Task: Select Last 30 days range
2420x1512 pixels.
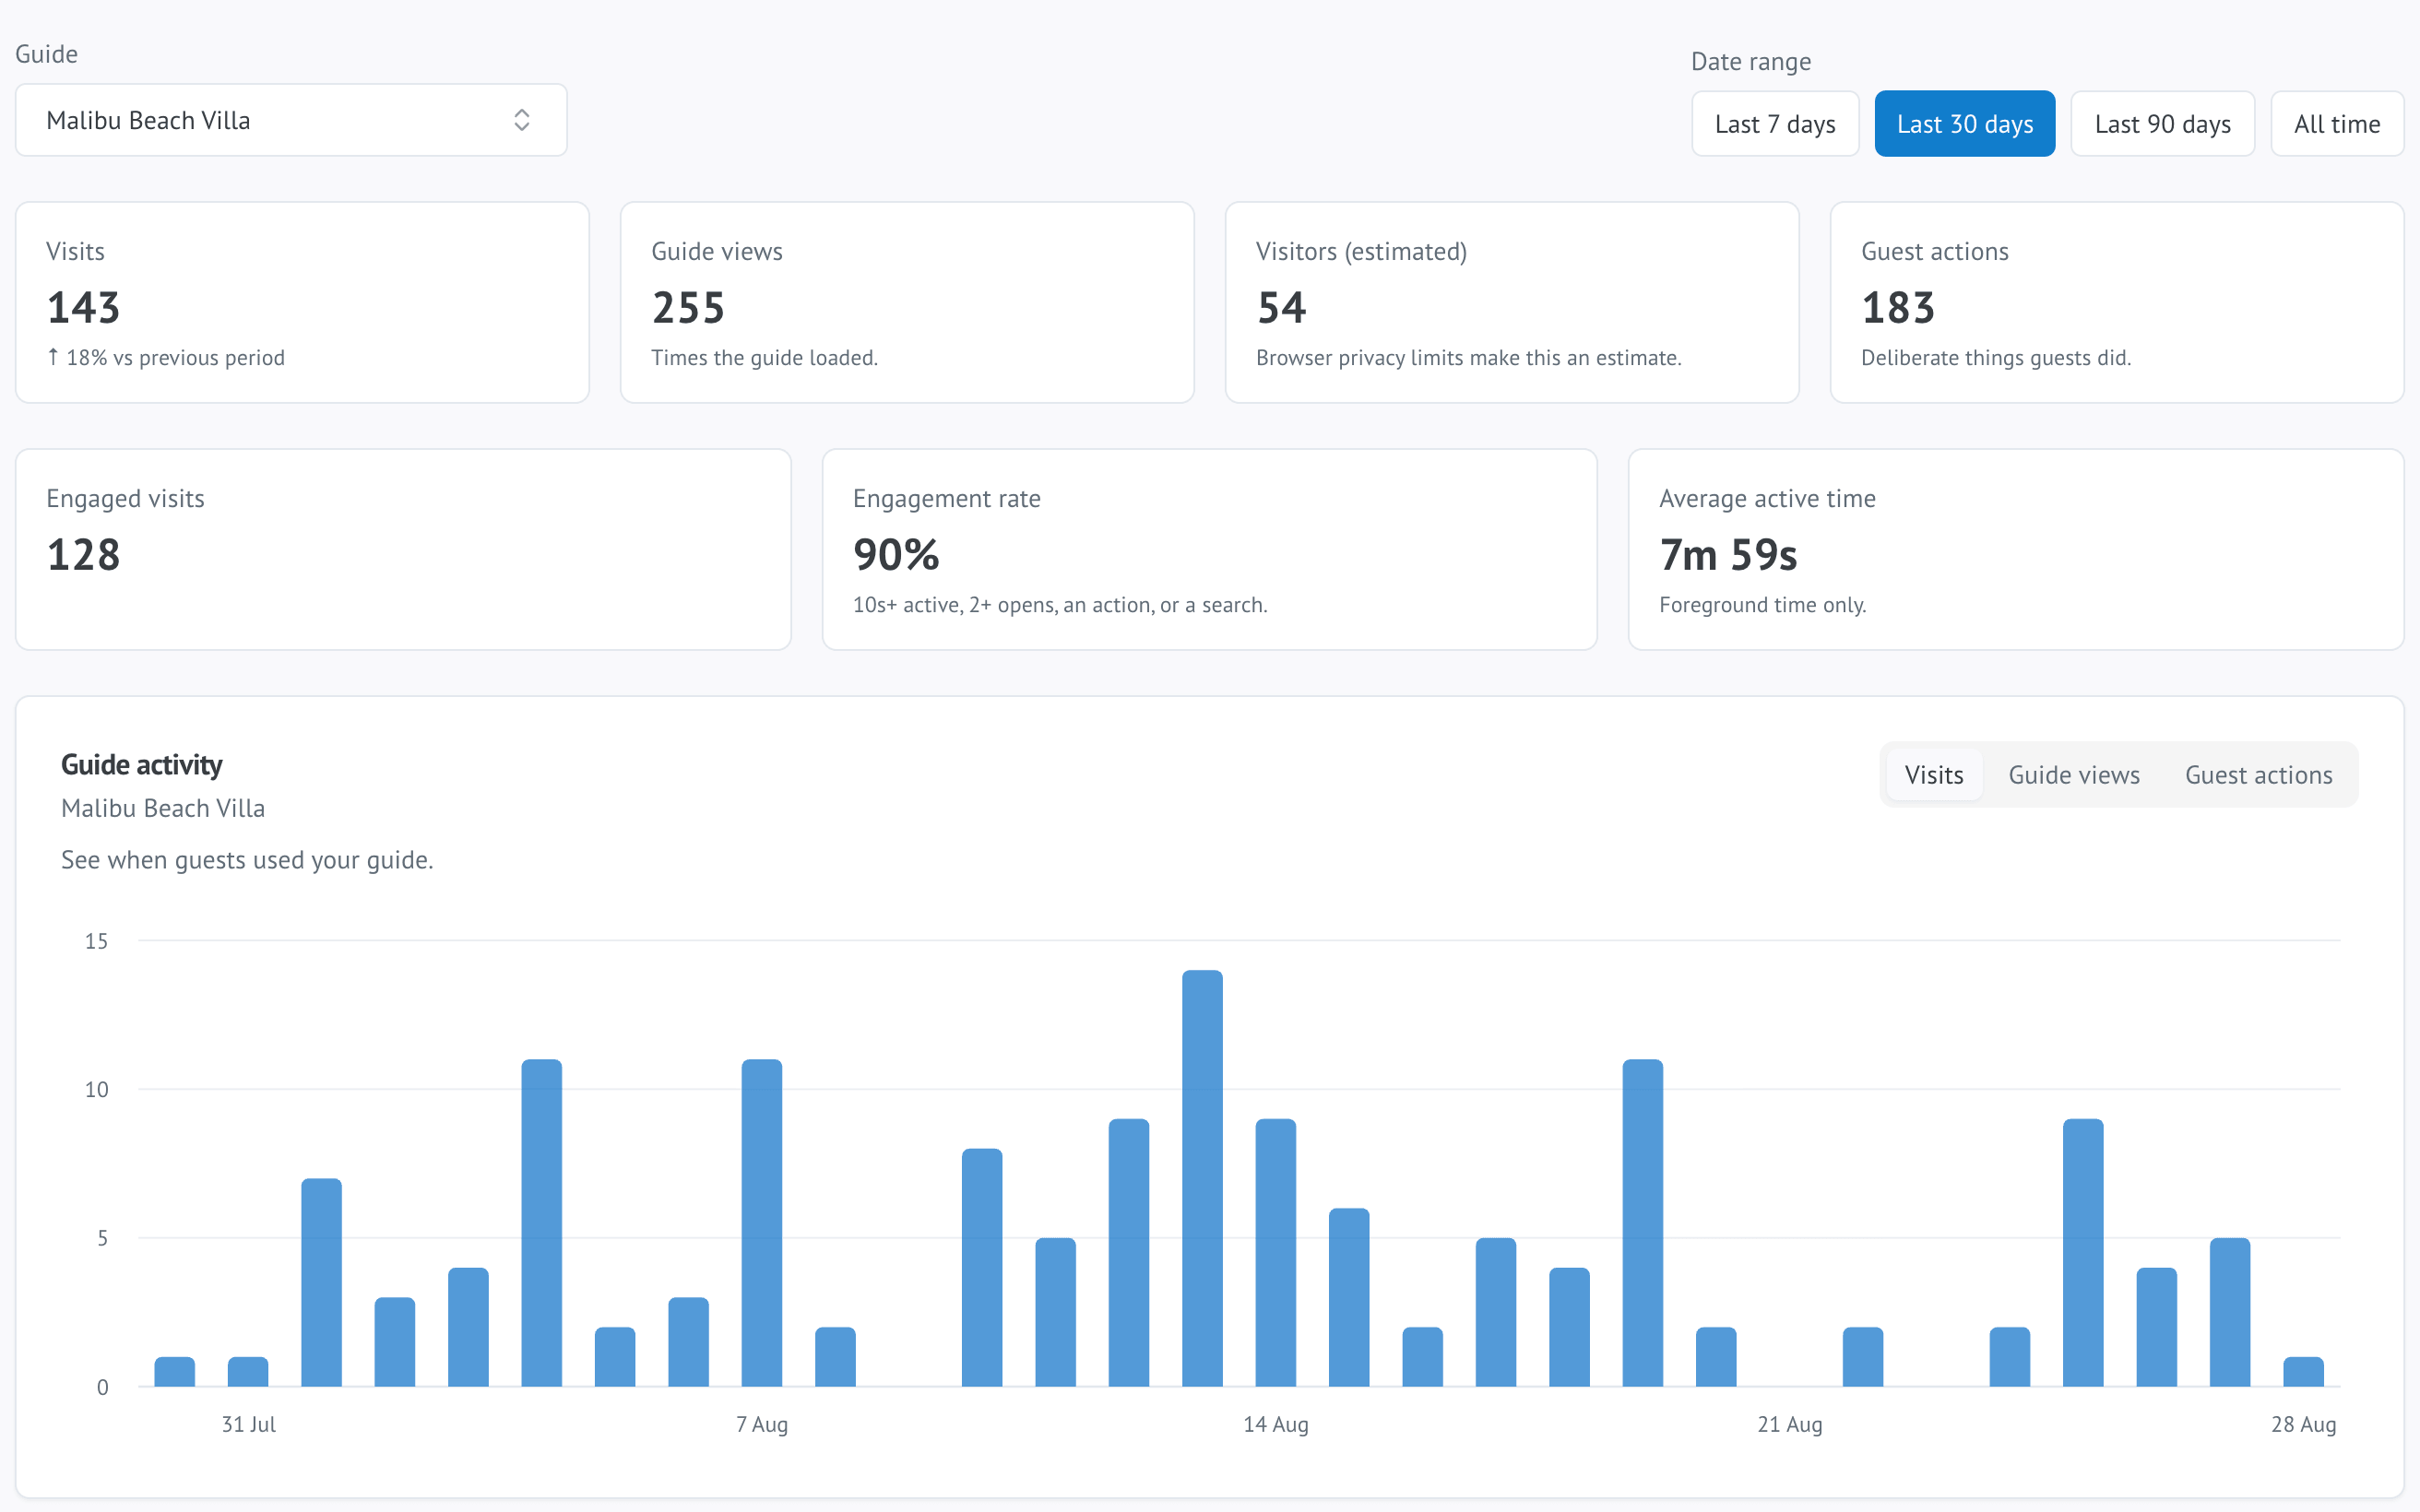Action: [x=1964, y=124]
